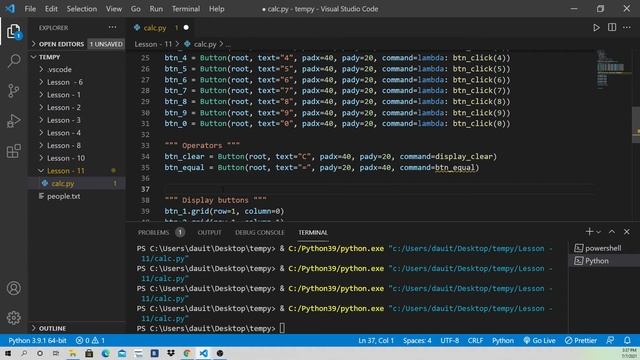Open the Source Control view
Viewport: 640px width, 360px height.
tap(13, 91)
